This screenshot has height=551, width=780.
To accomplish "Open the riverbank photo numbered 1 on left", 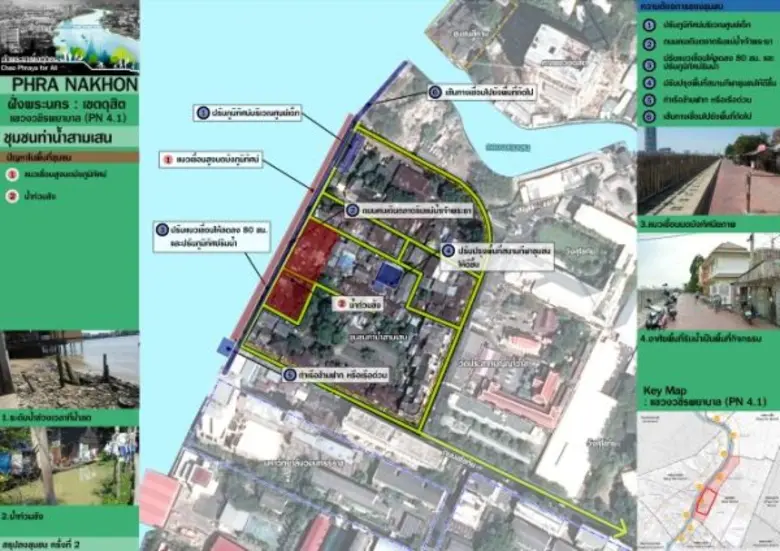I will pos(69,369).
